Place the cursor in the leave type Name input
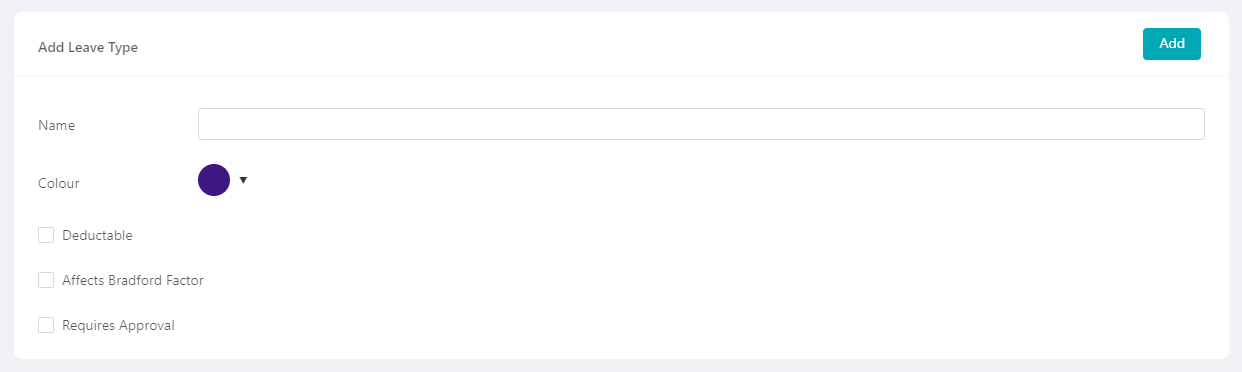Screen dimensions: 1242x372 [701, 124]
